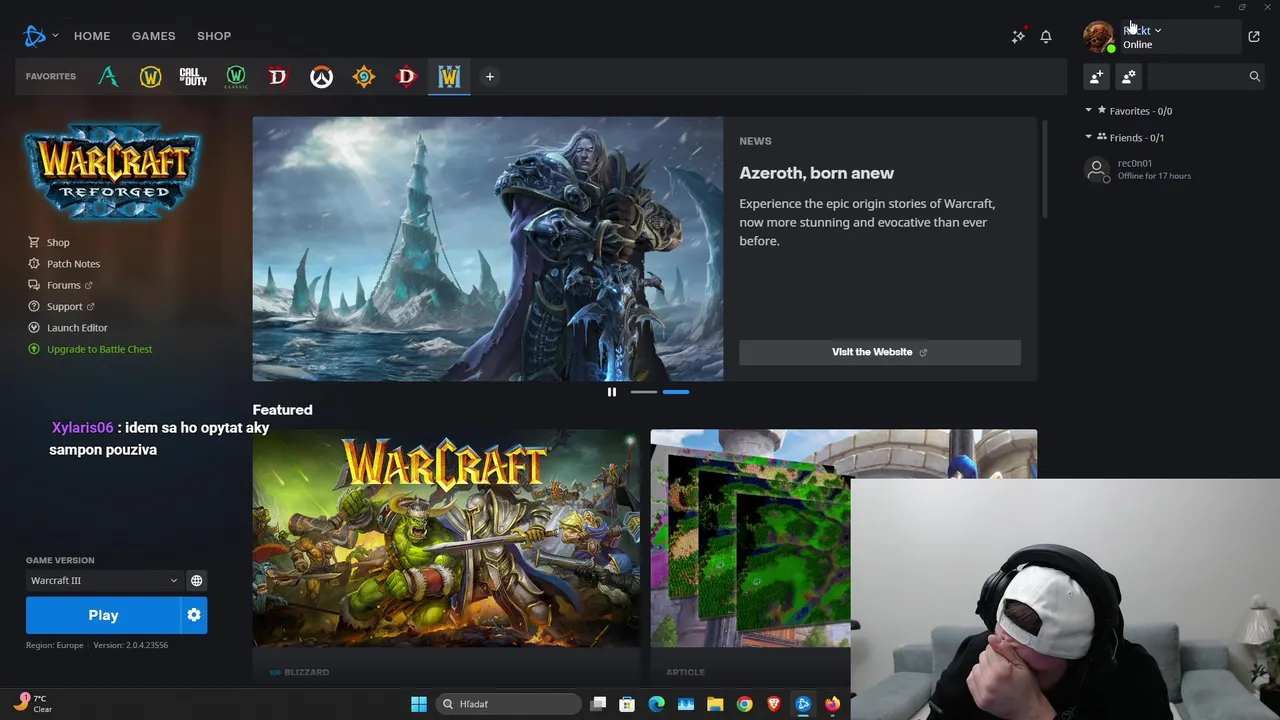Select Diablo Immortal red diamond icon

[406, 76]
